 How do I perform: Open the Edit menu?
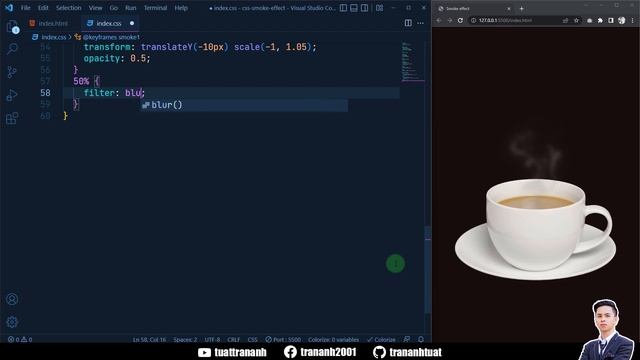pos(43,8)
